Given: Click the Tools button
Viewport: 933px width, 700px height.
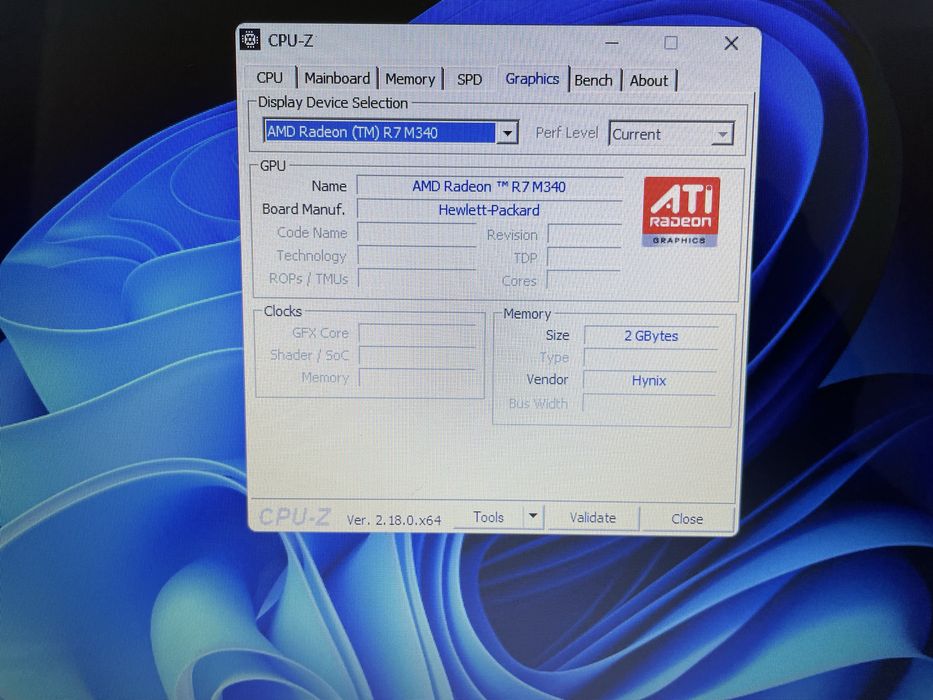Looking at the screenshot, I should point(489,517).
